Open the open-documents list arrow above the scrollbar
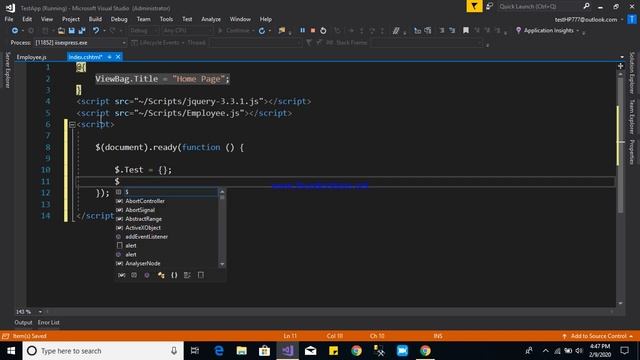The height and width of the screenshot is (360, 640). pyautogui.click(x=622, y=57)
